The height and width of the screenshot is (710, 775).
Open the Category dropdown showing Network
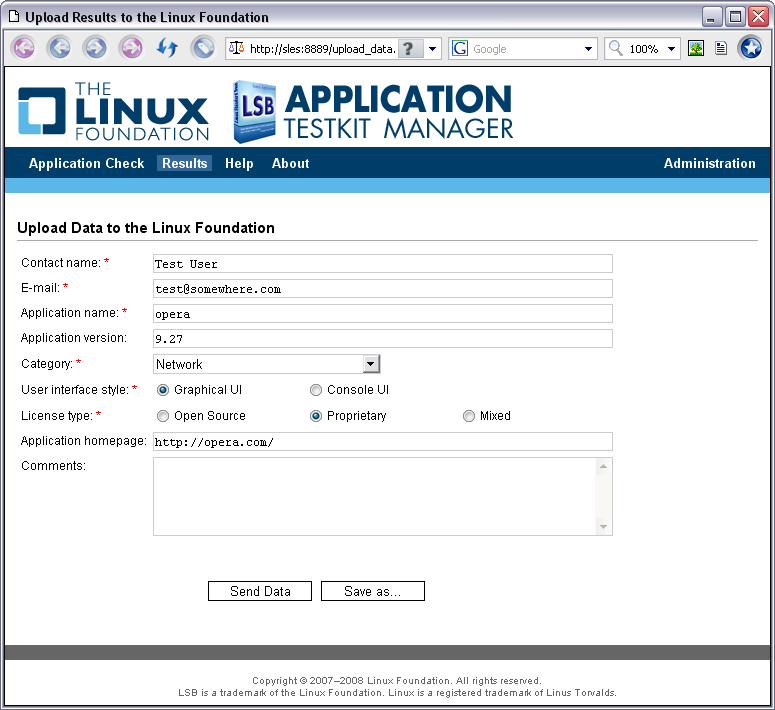pyautogui.click(x=267, y=364)
